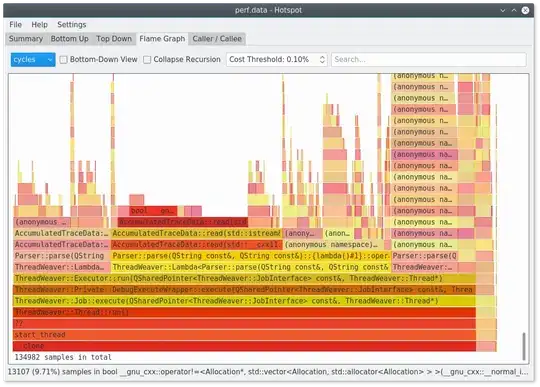Select the red bool __gnu frame block
Image resolution: width=540 pixels, height=387 pixels.
pyautogui.click(x=153, y=210)
